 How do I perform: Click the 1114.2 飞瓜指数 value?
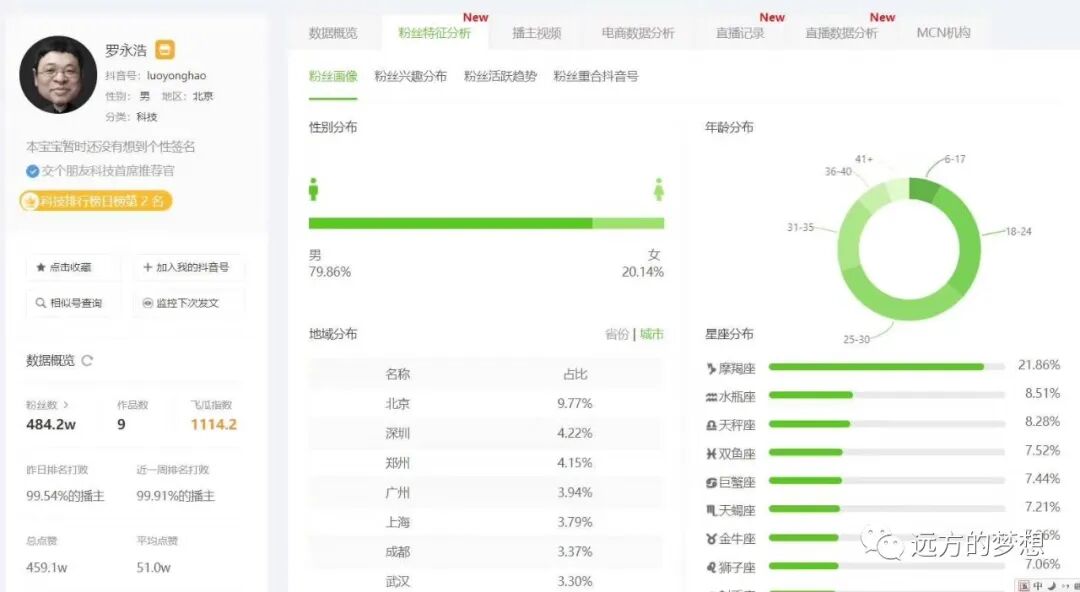click(214, 425)
